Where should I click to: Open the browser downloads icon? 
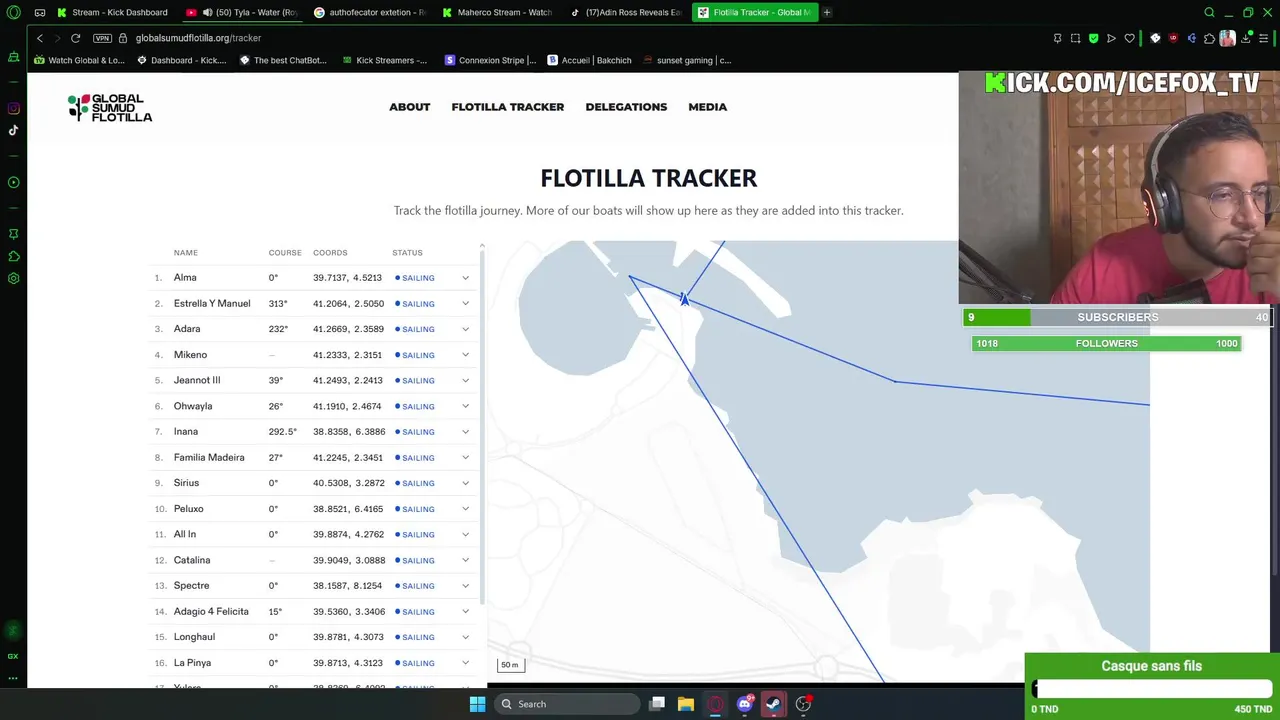[1247, 38]
